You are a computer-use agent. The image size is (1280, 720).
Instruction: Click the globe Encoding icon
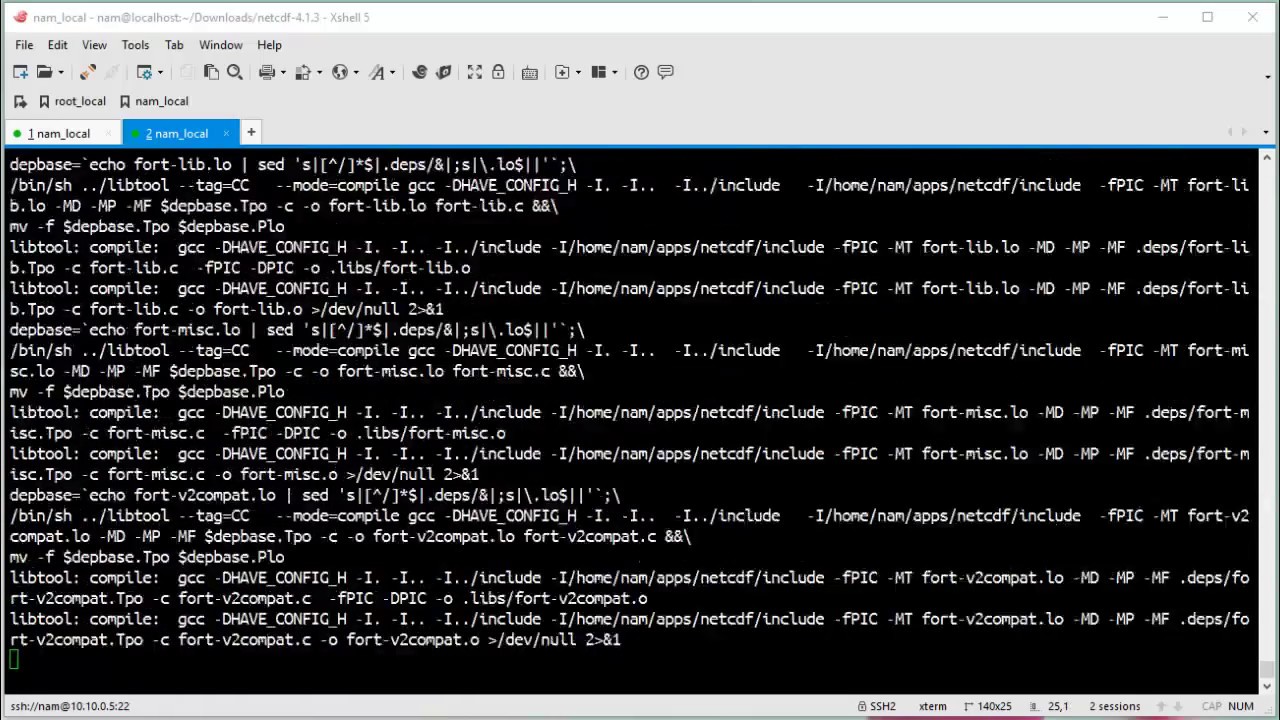(x=340, y=72)
